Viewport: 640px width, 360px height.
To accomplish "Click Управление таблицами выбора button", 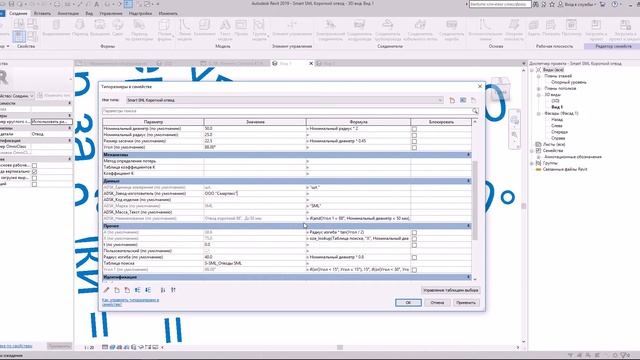I will coord(451,290).
